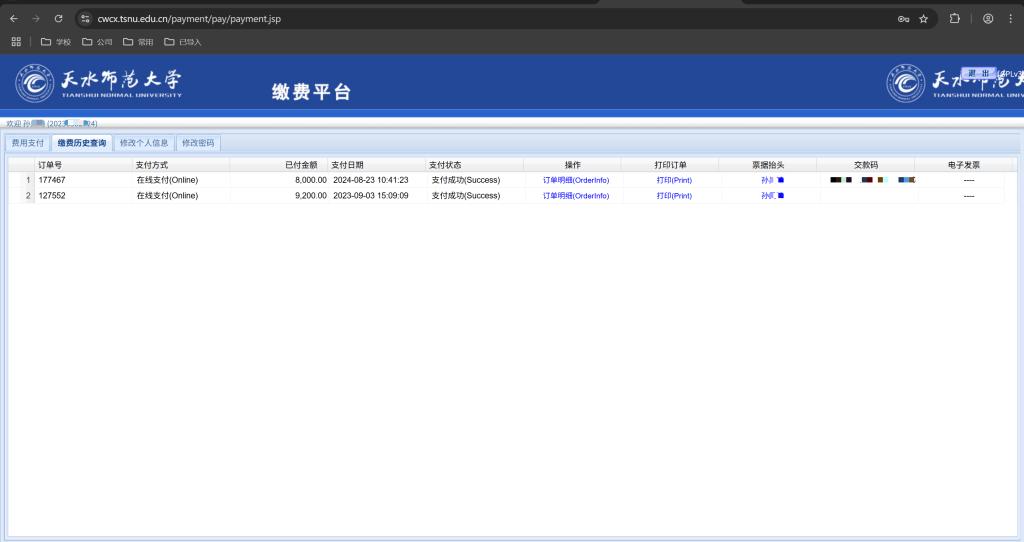Click the edit icon beside first order's invoice title
Image resolution: width=1024 pixels, height=542 pixels.
(781, 180)
